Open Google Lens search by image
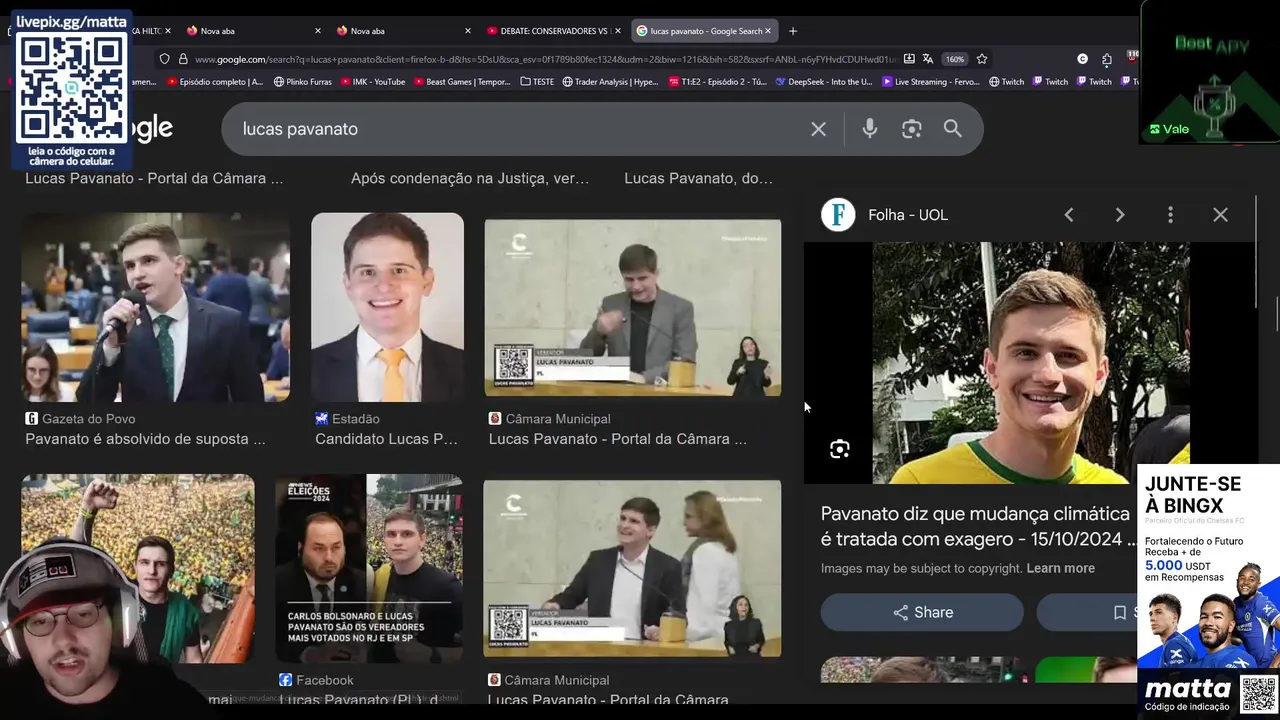This screenshot has height=720, width=1280. point(911,129)
